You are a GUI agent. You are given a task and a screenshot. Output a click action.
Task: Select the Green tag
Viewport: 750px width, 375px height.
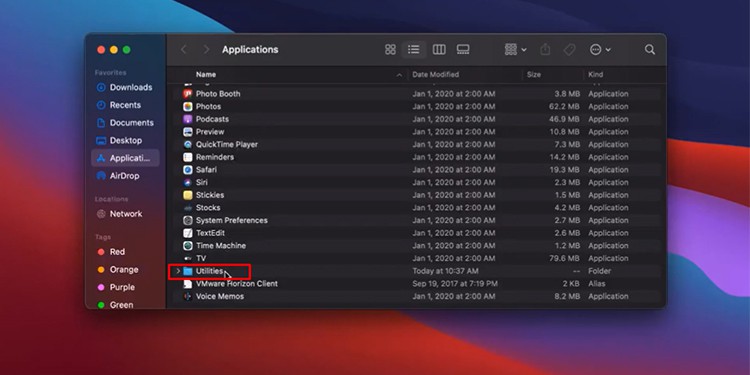[115, 305]
